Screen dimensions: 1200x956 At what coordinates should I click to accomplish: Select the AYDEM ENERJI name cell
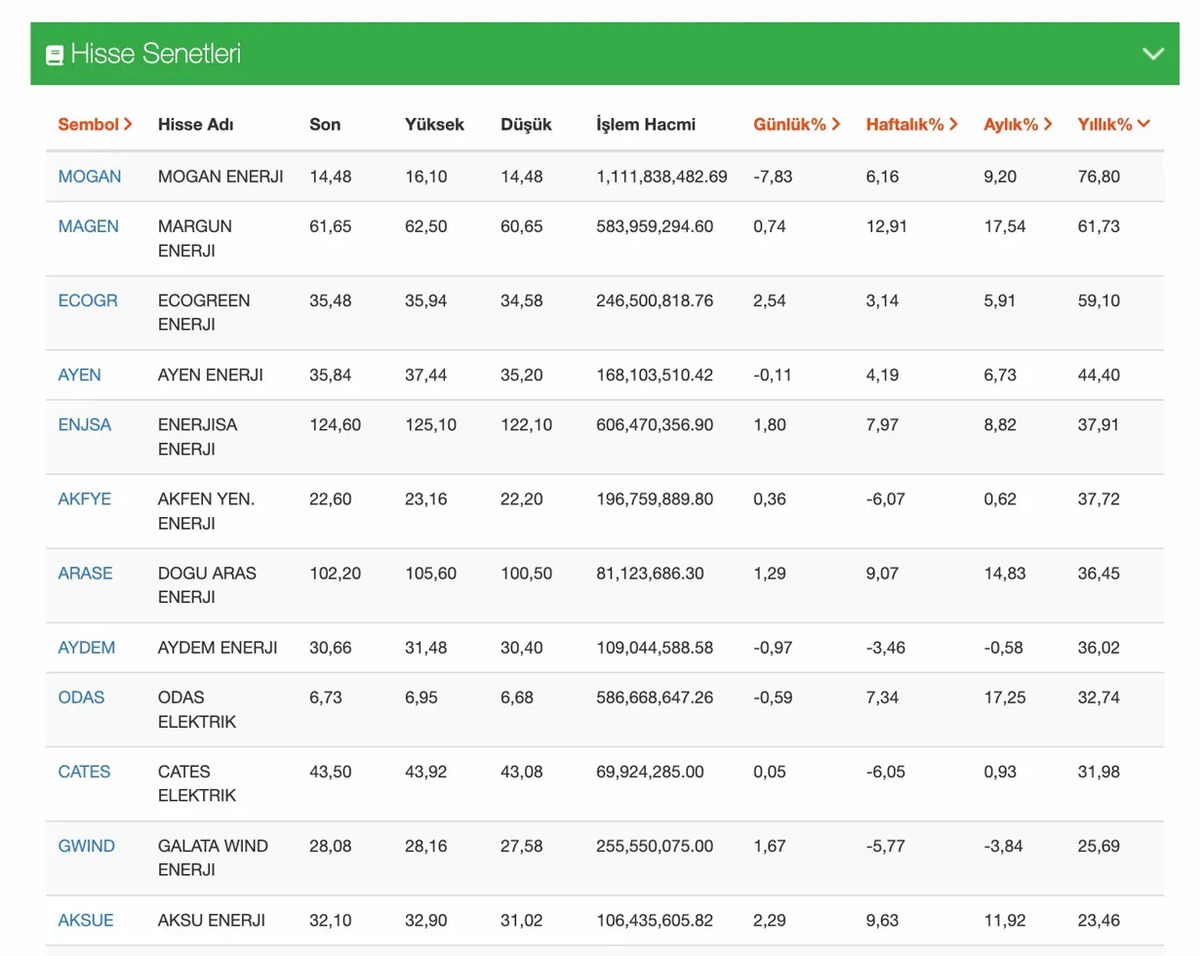218,647
